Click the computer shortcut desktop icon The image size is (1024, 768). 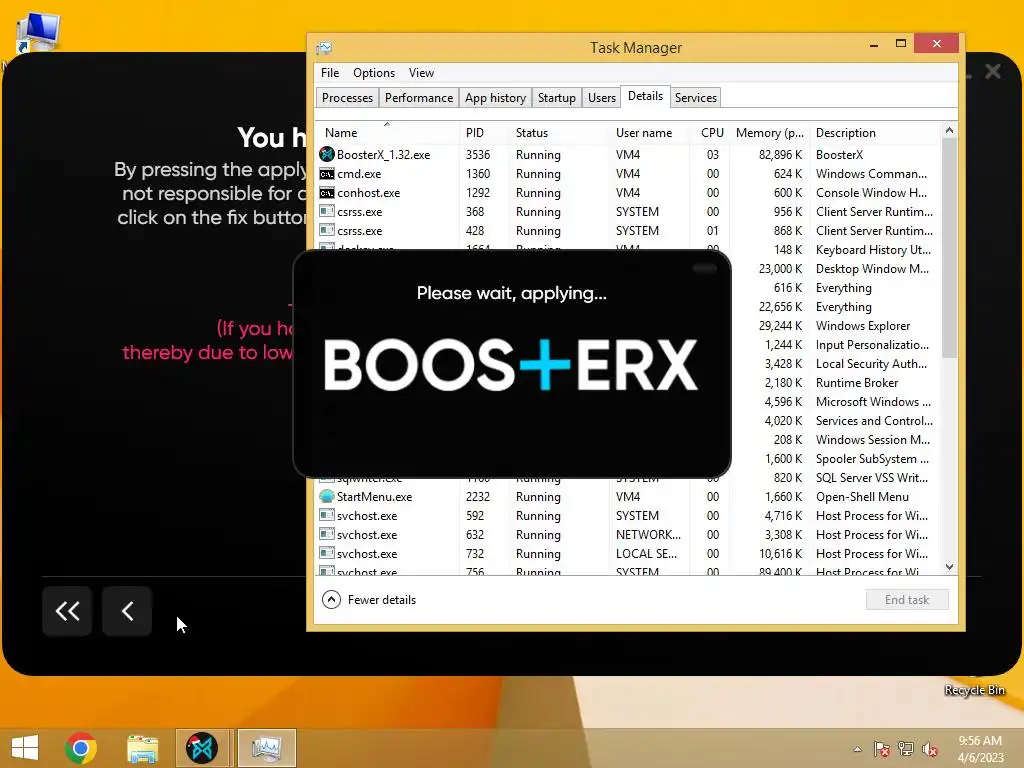[38, 33]
